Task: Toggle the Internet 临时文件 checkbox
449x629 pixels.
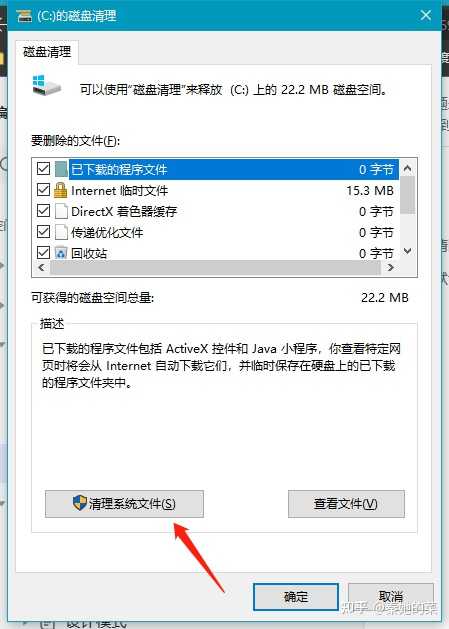Action: (43, 190)
